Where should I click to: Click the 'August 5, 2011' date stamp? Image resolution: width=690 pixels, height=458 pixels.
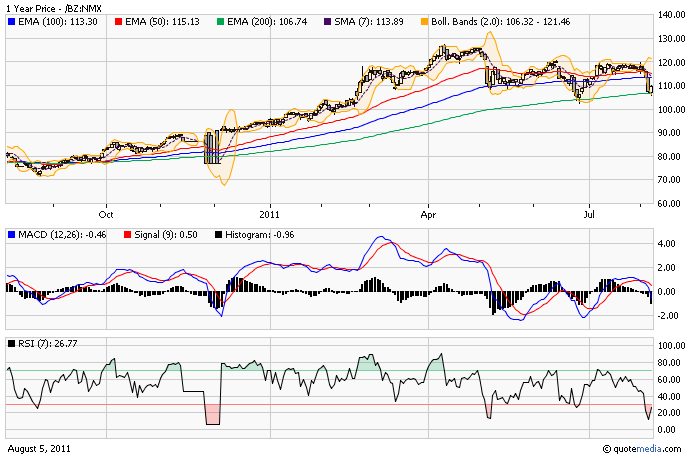click(x=39, y=449)
